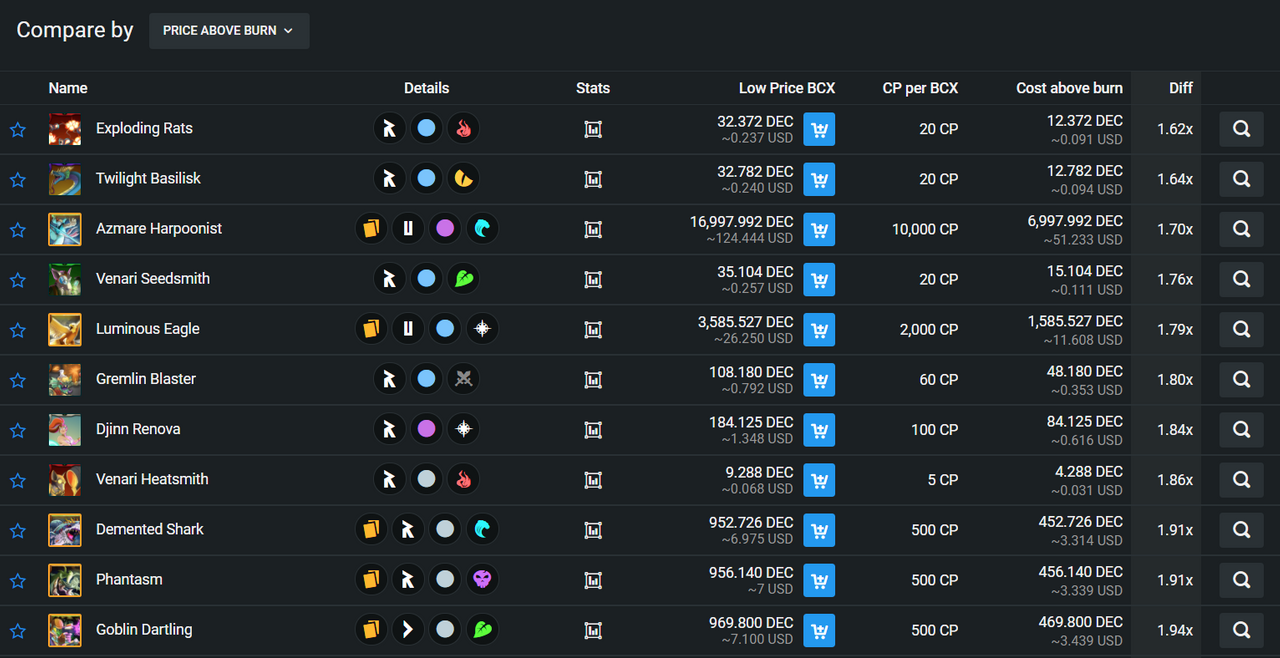The image size is (1280, 658).
Task: Click the Luminous Eagle card thumbnail
Action: tap(65, 329)
